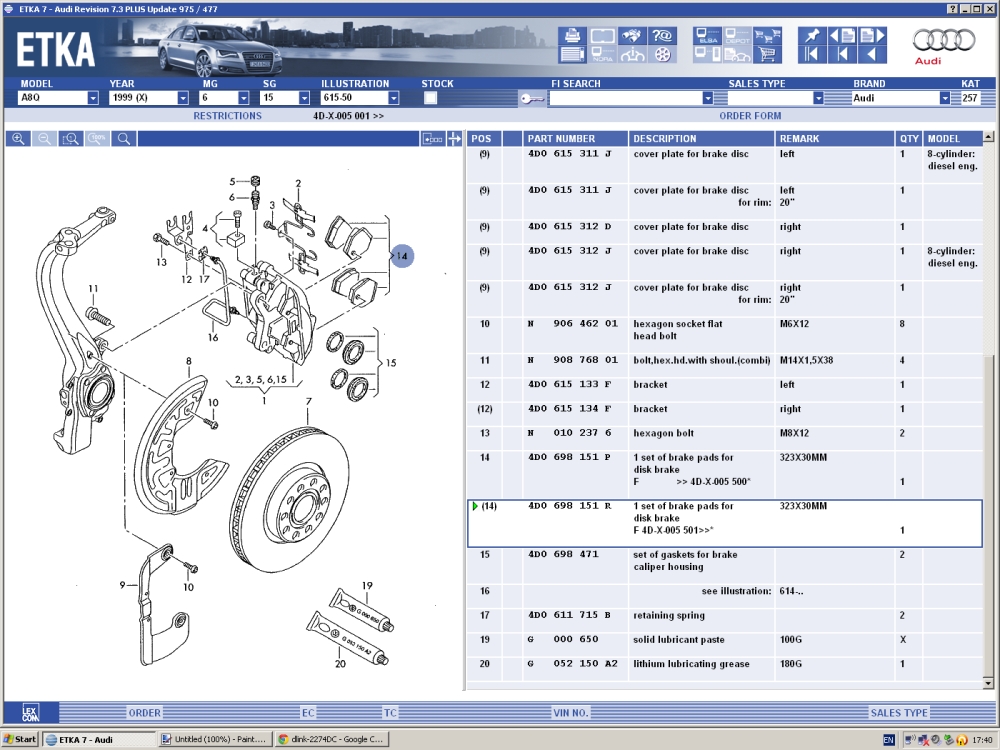Reset illustration zoom to 100%
The image size is (1000, 750).
[x=97, y=138]
